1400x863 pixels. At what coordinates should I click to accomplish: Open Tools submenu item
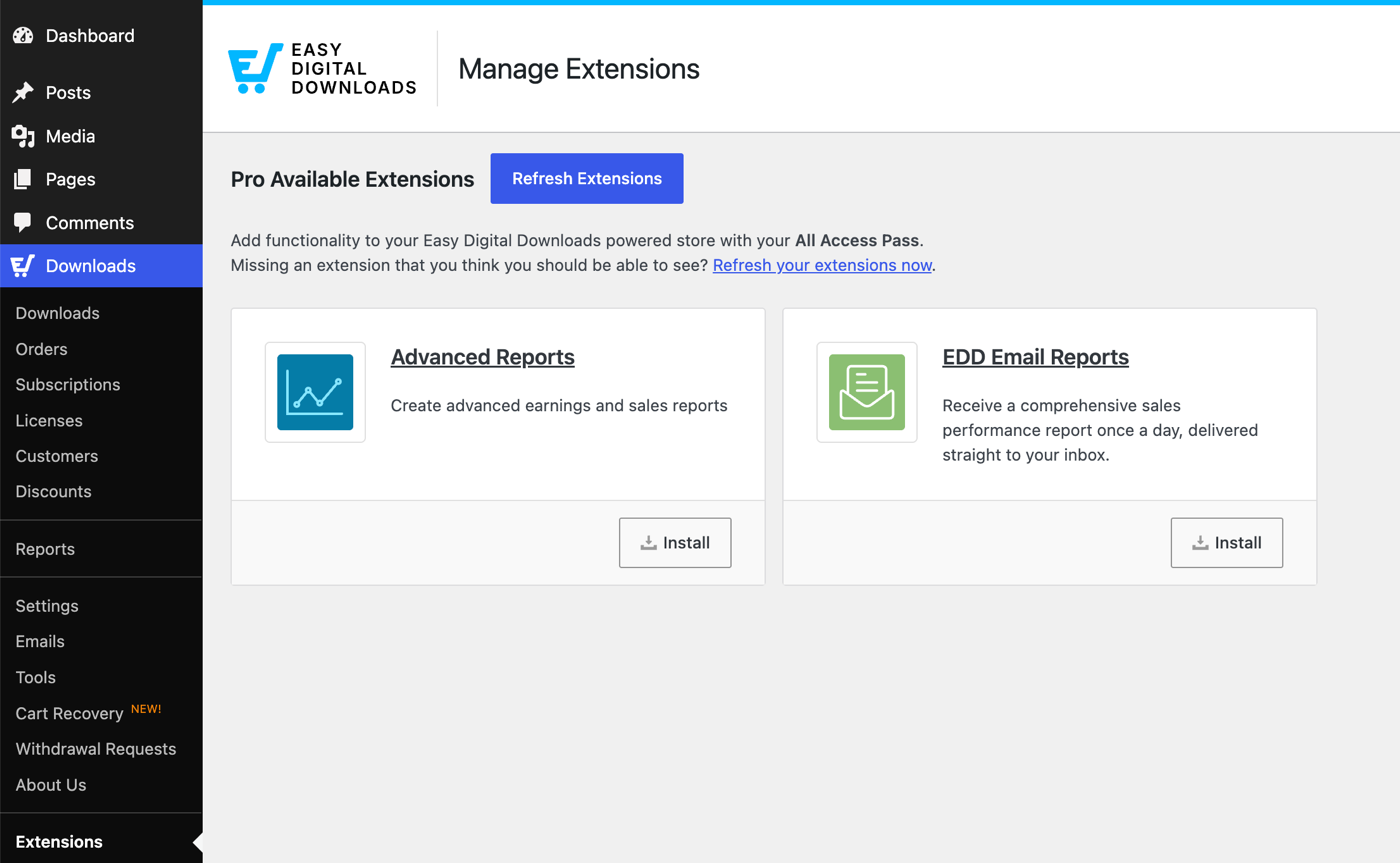[x=36, y=678]
